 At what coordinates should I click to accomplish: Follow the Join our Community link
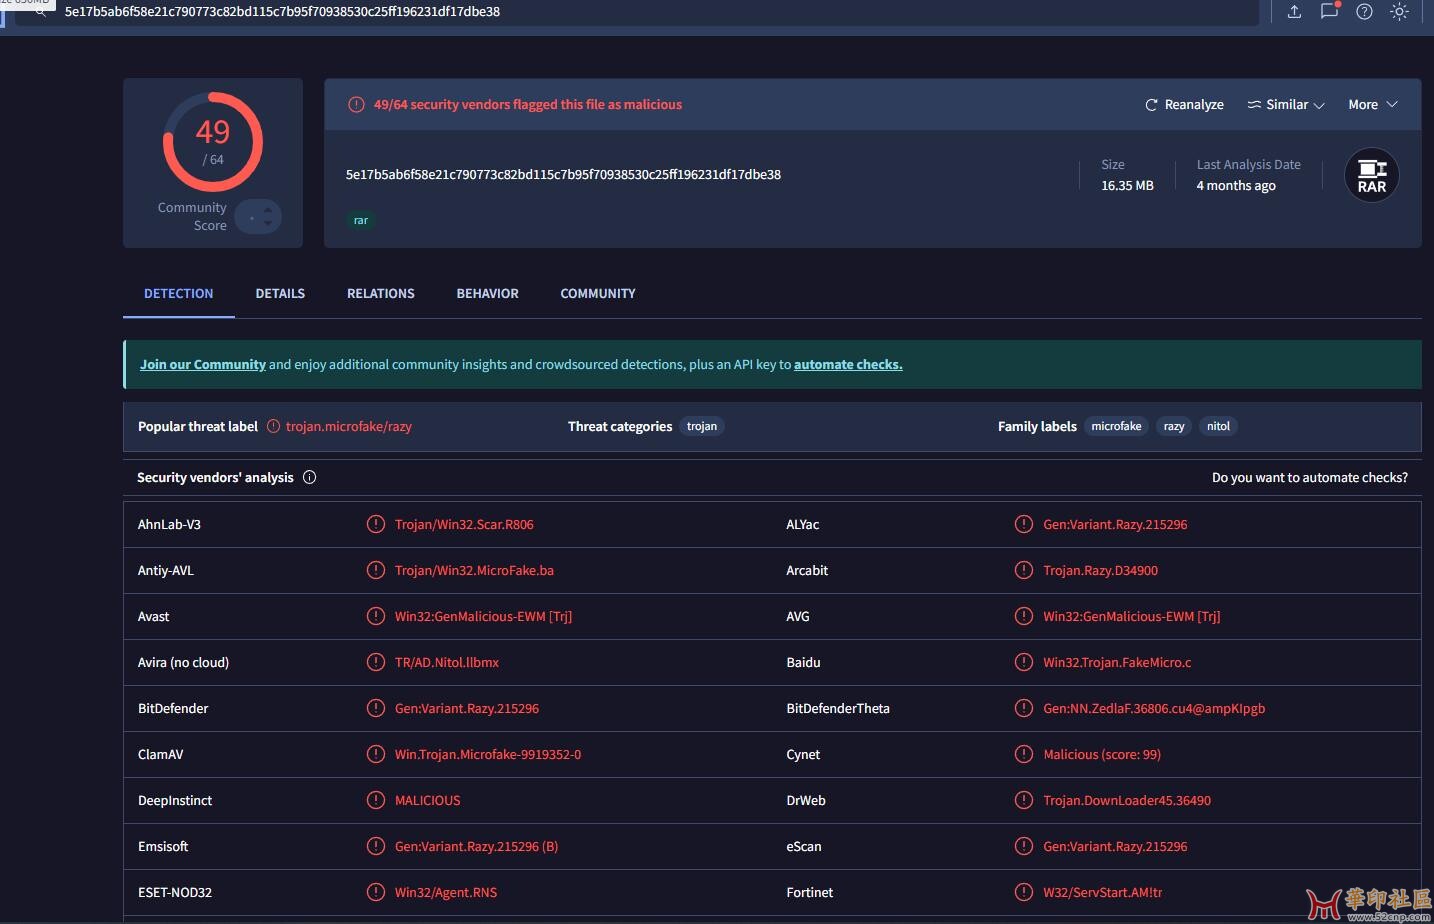pos(203,365)
